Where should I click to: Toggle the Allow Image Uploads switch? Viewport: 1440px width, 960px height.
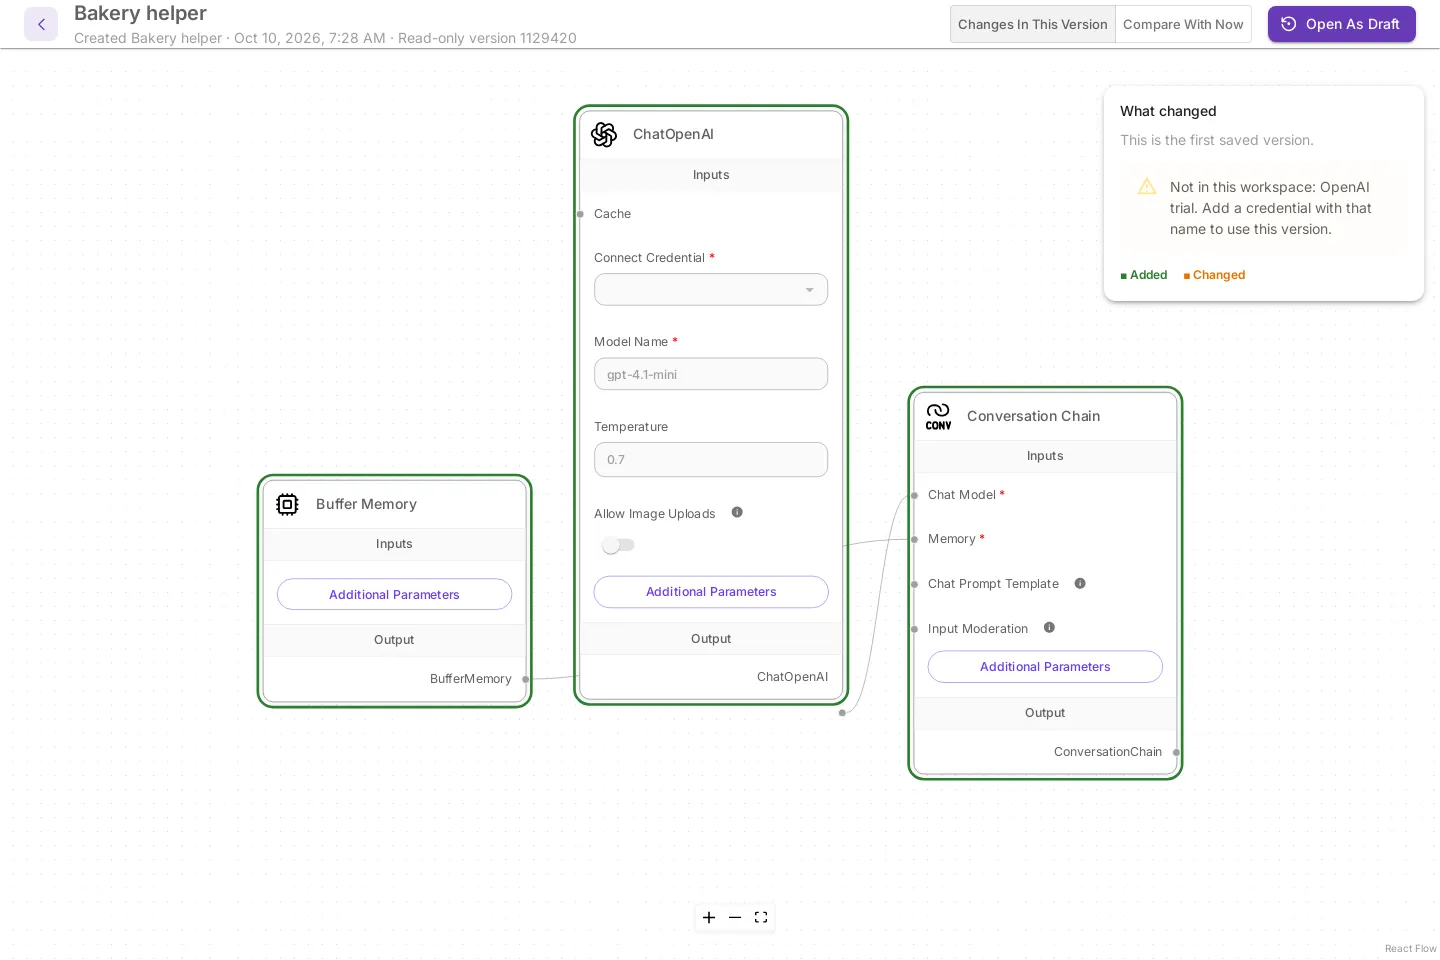point(618,545)
